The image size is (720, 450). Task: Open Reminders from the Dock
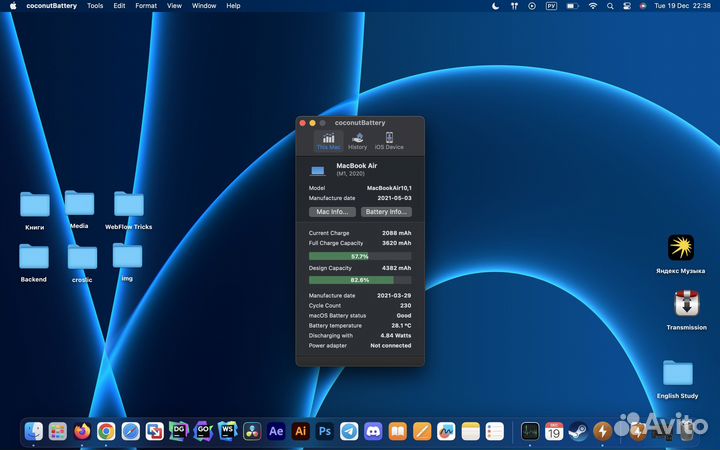(495, 431)
